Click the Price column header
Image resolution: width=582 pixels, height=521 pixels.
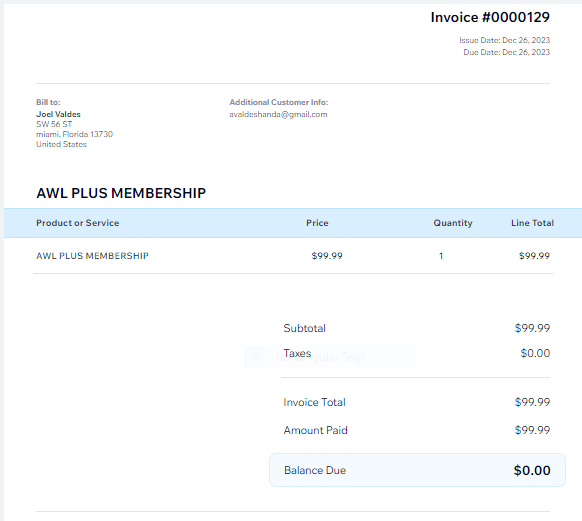(317, 223)
